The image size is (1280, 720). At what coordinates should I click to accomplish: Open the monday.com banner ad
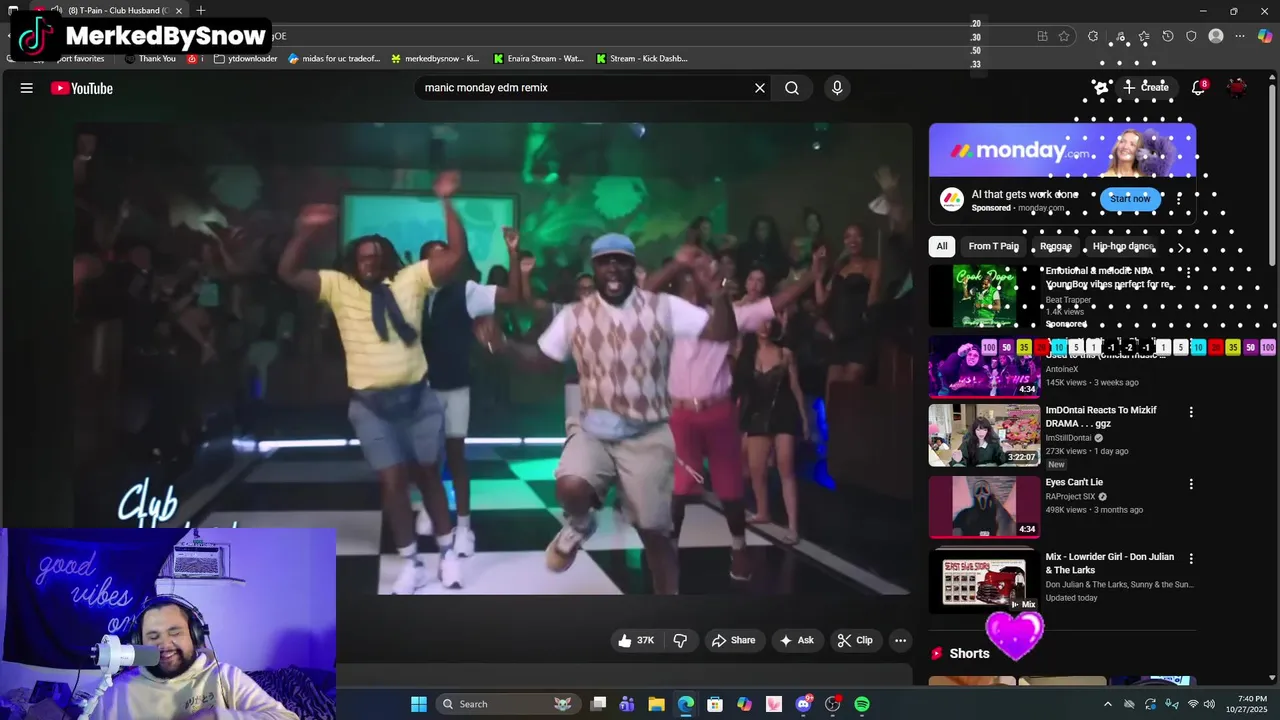point(1062,150)
